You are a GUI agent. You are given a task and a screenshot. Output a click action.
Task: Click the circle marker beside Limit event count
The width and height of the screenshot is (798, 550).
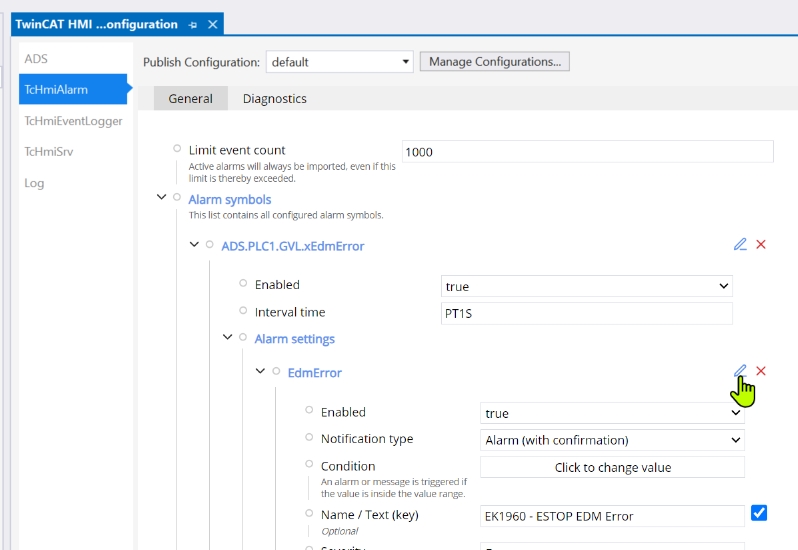(x=177, y=149)
